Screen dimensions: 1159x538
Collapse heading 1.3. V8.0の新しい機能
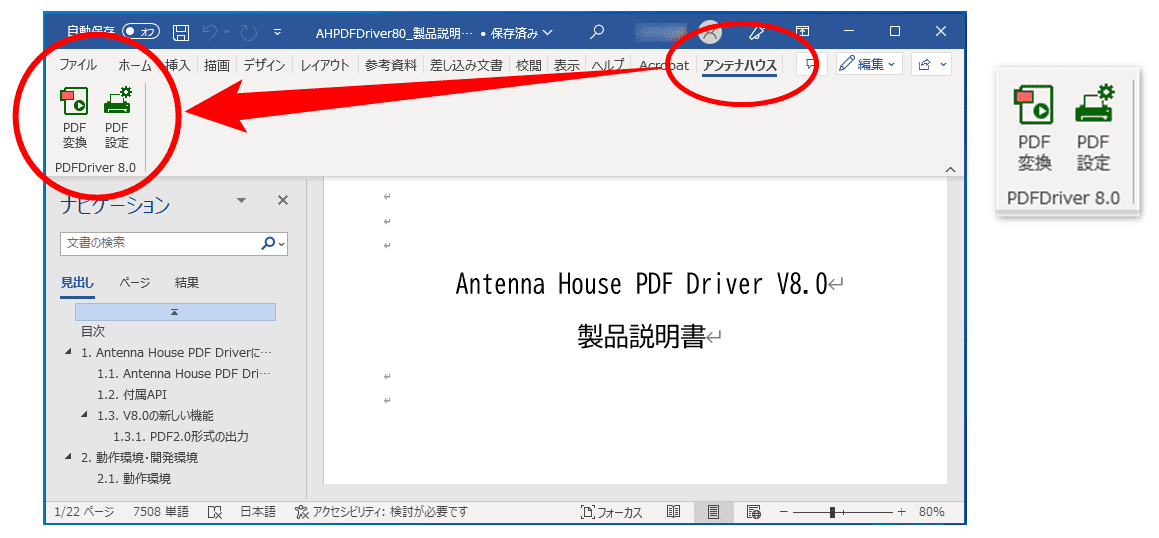coord(85,415)
